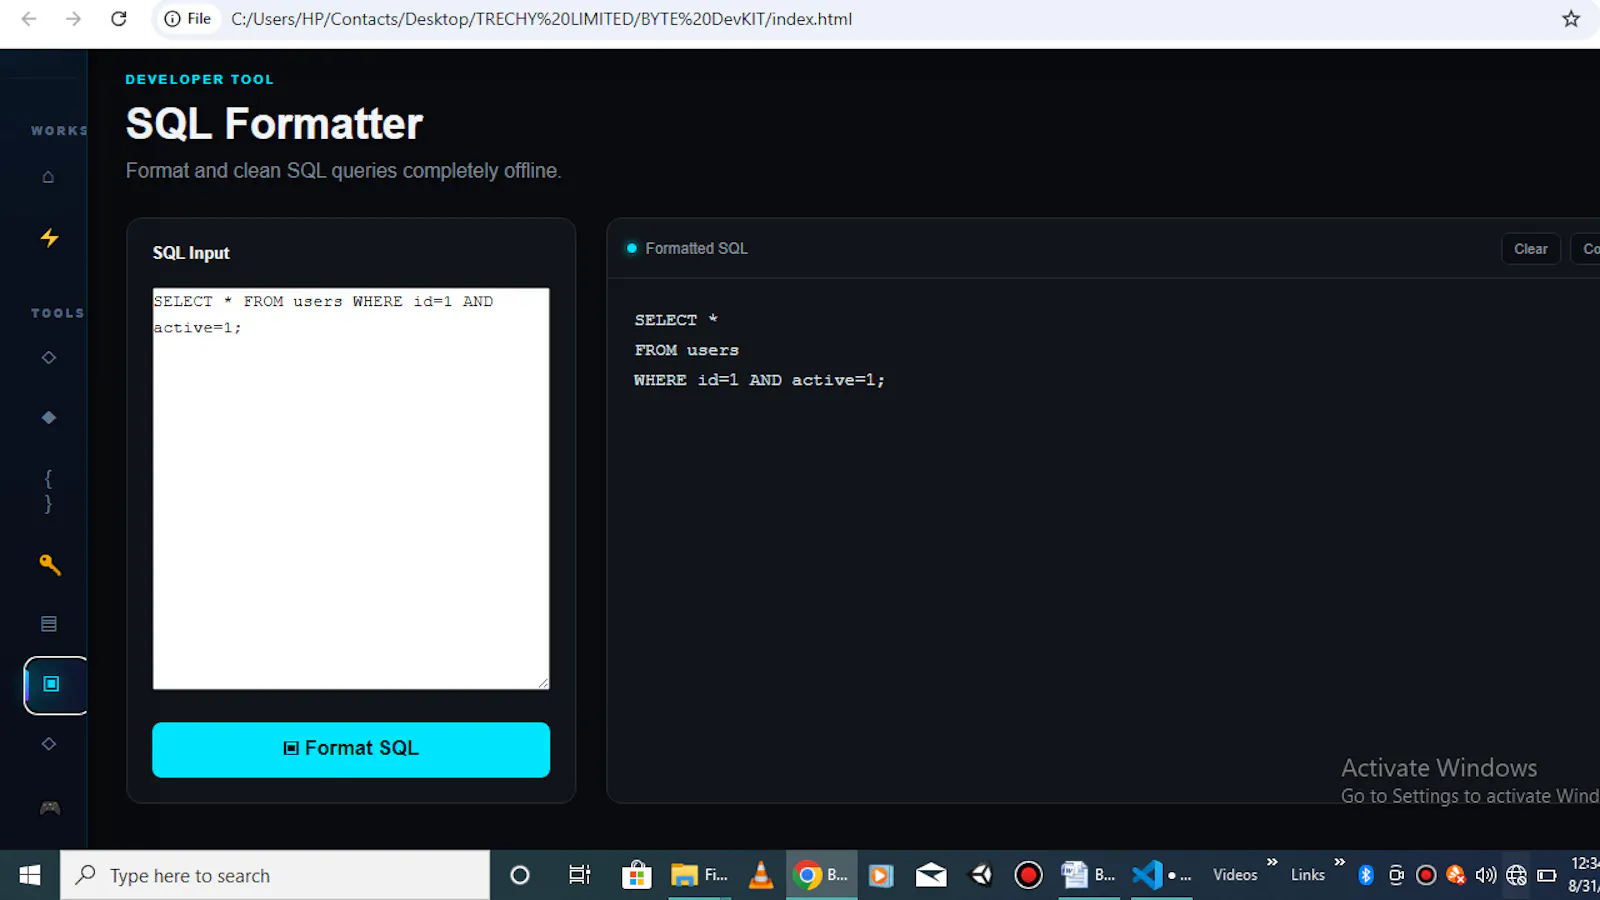The height and width of the screenshot is (900, 1600).
Task: Click the 'SQL Input' heading
Action: (x=191, y=253)
